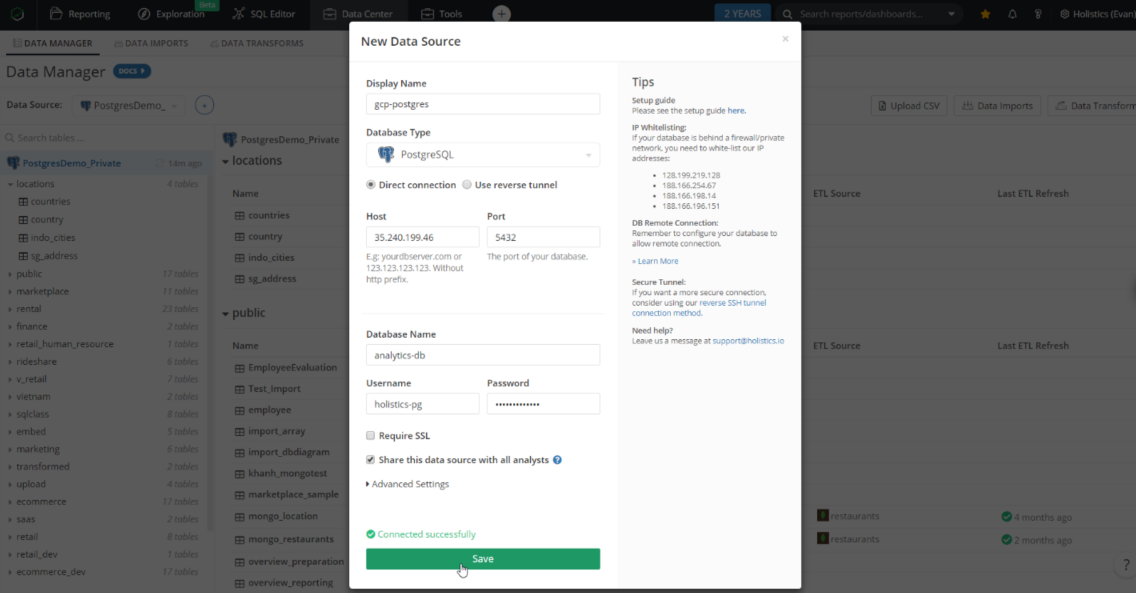Click the Password field
Screen dimensions: 1136x593
pyautogui.click(x=543, y=403)
